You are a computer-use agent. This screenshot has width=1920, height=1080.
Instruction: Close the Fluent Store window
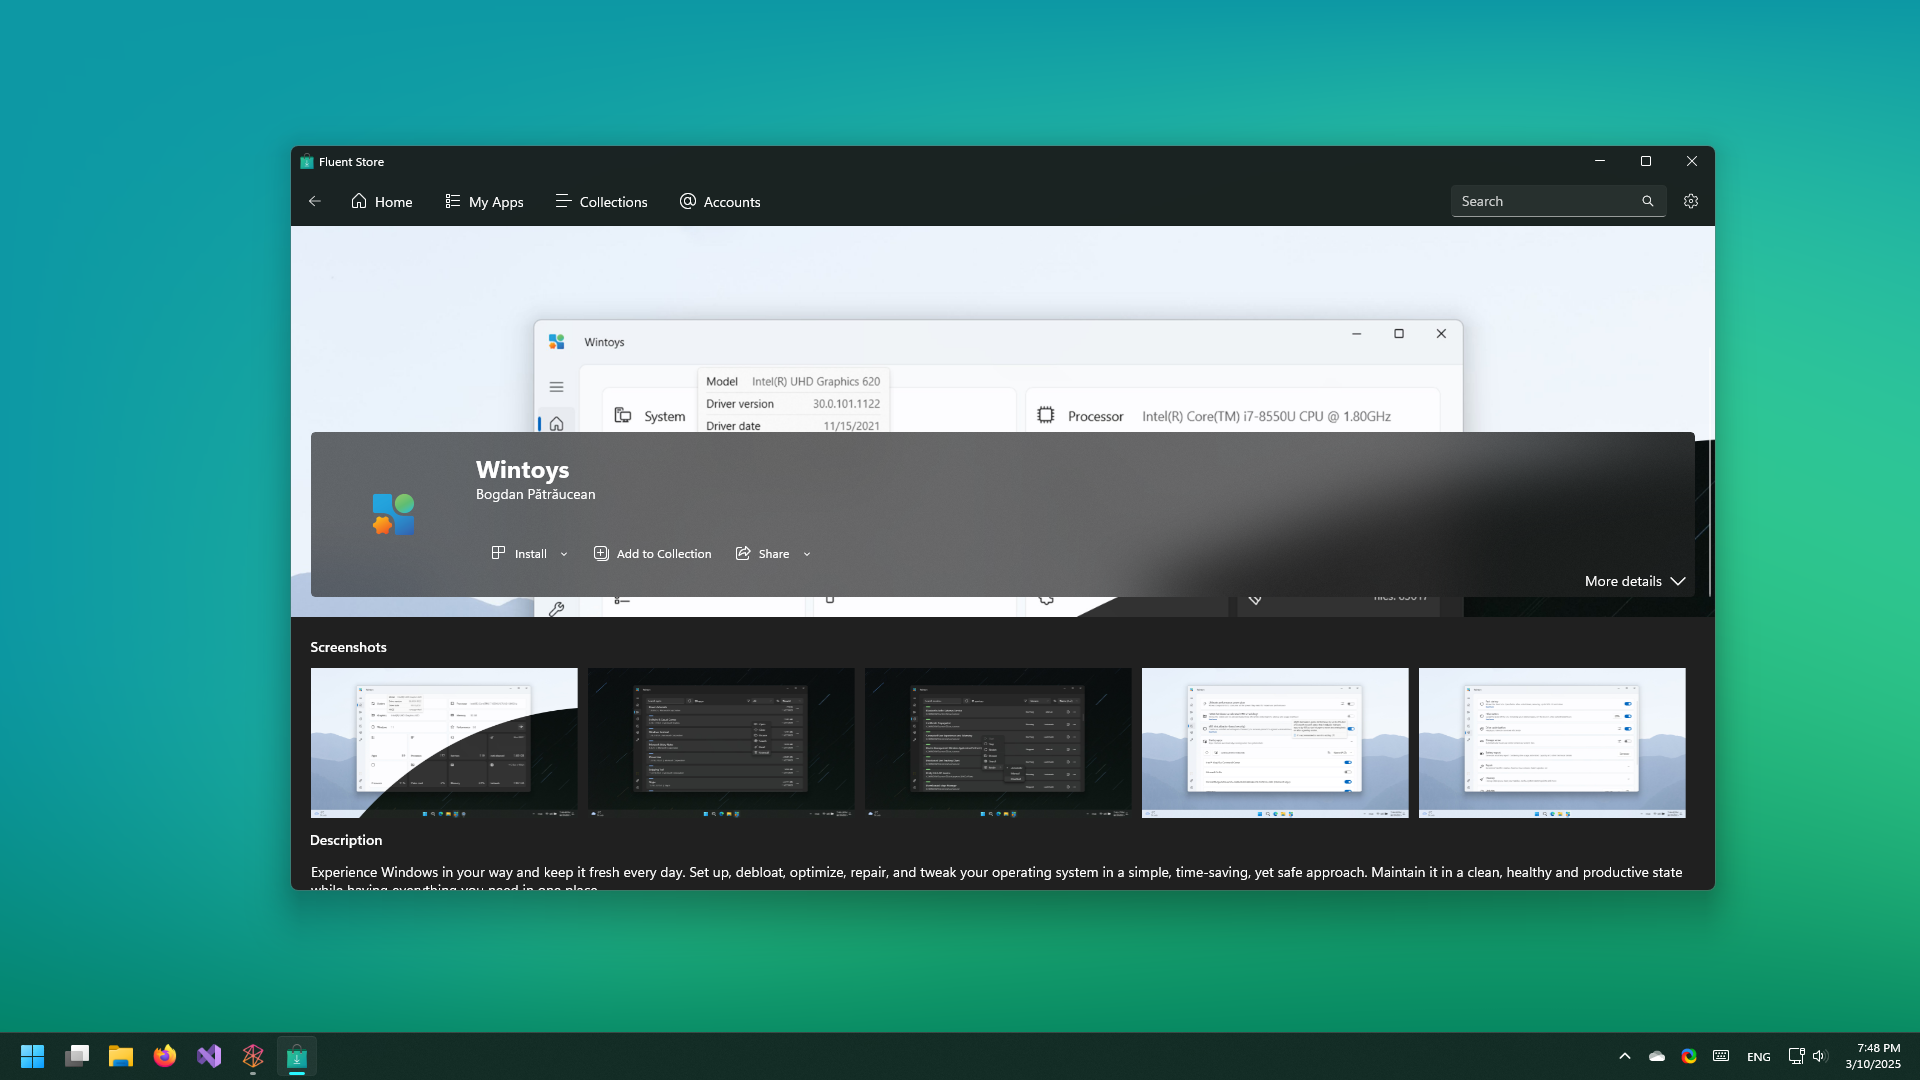pyautogui.click(x=1692, y=161)
